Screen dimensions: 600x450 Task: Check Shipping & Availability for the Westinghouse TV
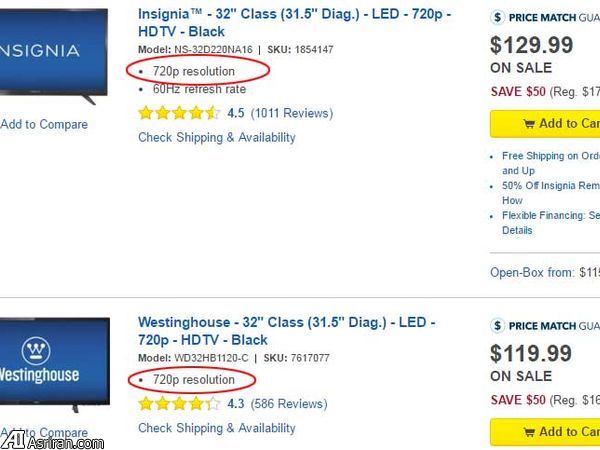[217, 428]
